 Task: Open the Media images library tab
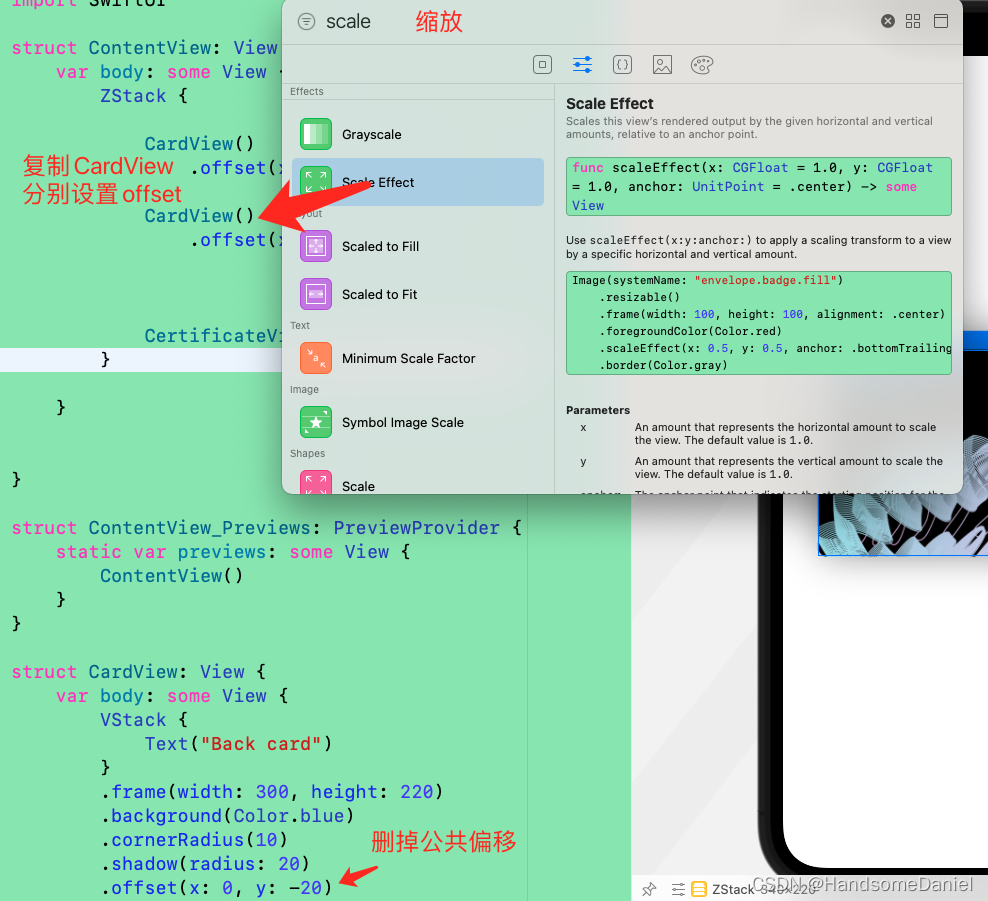[662, 64]
